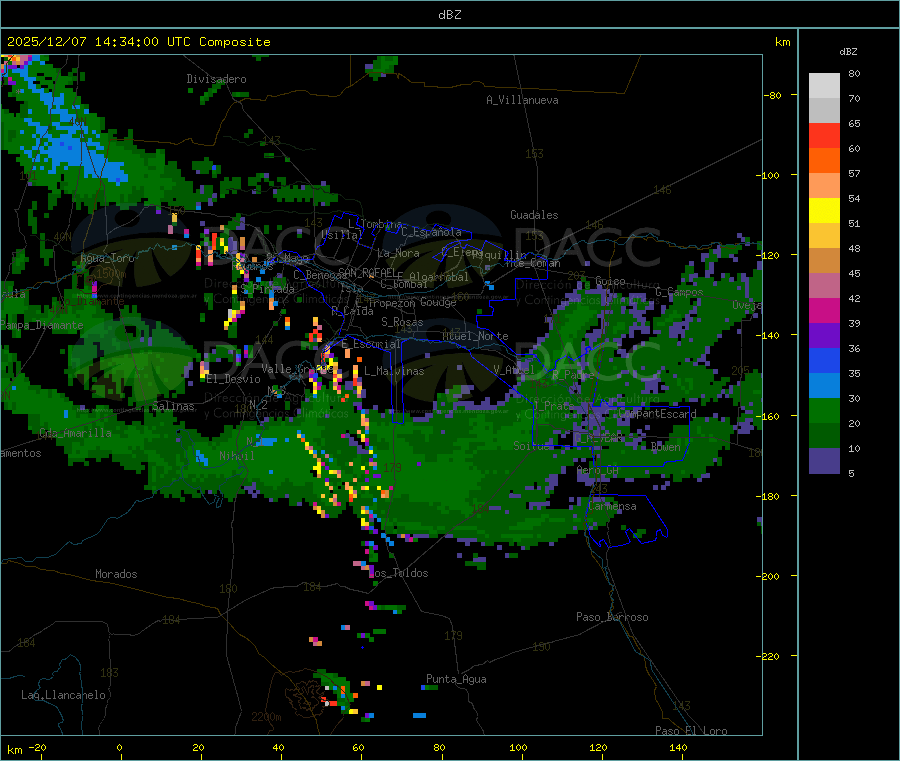
Task: Click the 'Pampa_Diamante' label
Action: tap(42, 325)
